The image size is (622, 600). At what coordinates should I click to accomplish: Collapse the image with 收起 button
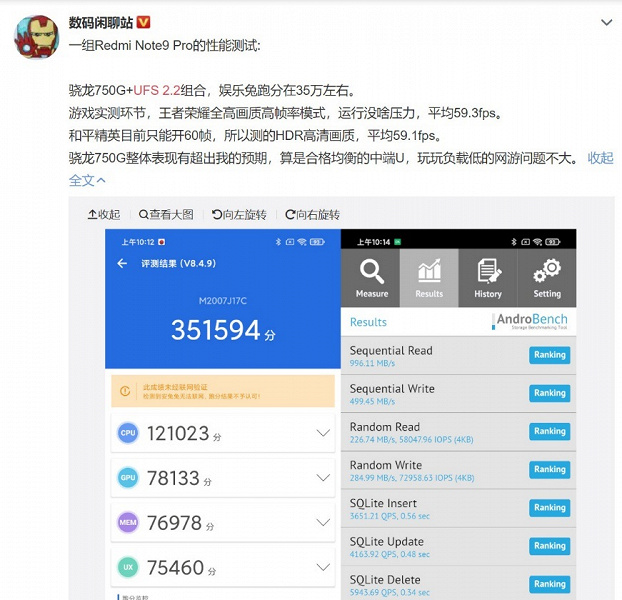(x=104, y=215)
